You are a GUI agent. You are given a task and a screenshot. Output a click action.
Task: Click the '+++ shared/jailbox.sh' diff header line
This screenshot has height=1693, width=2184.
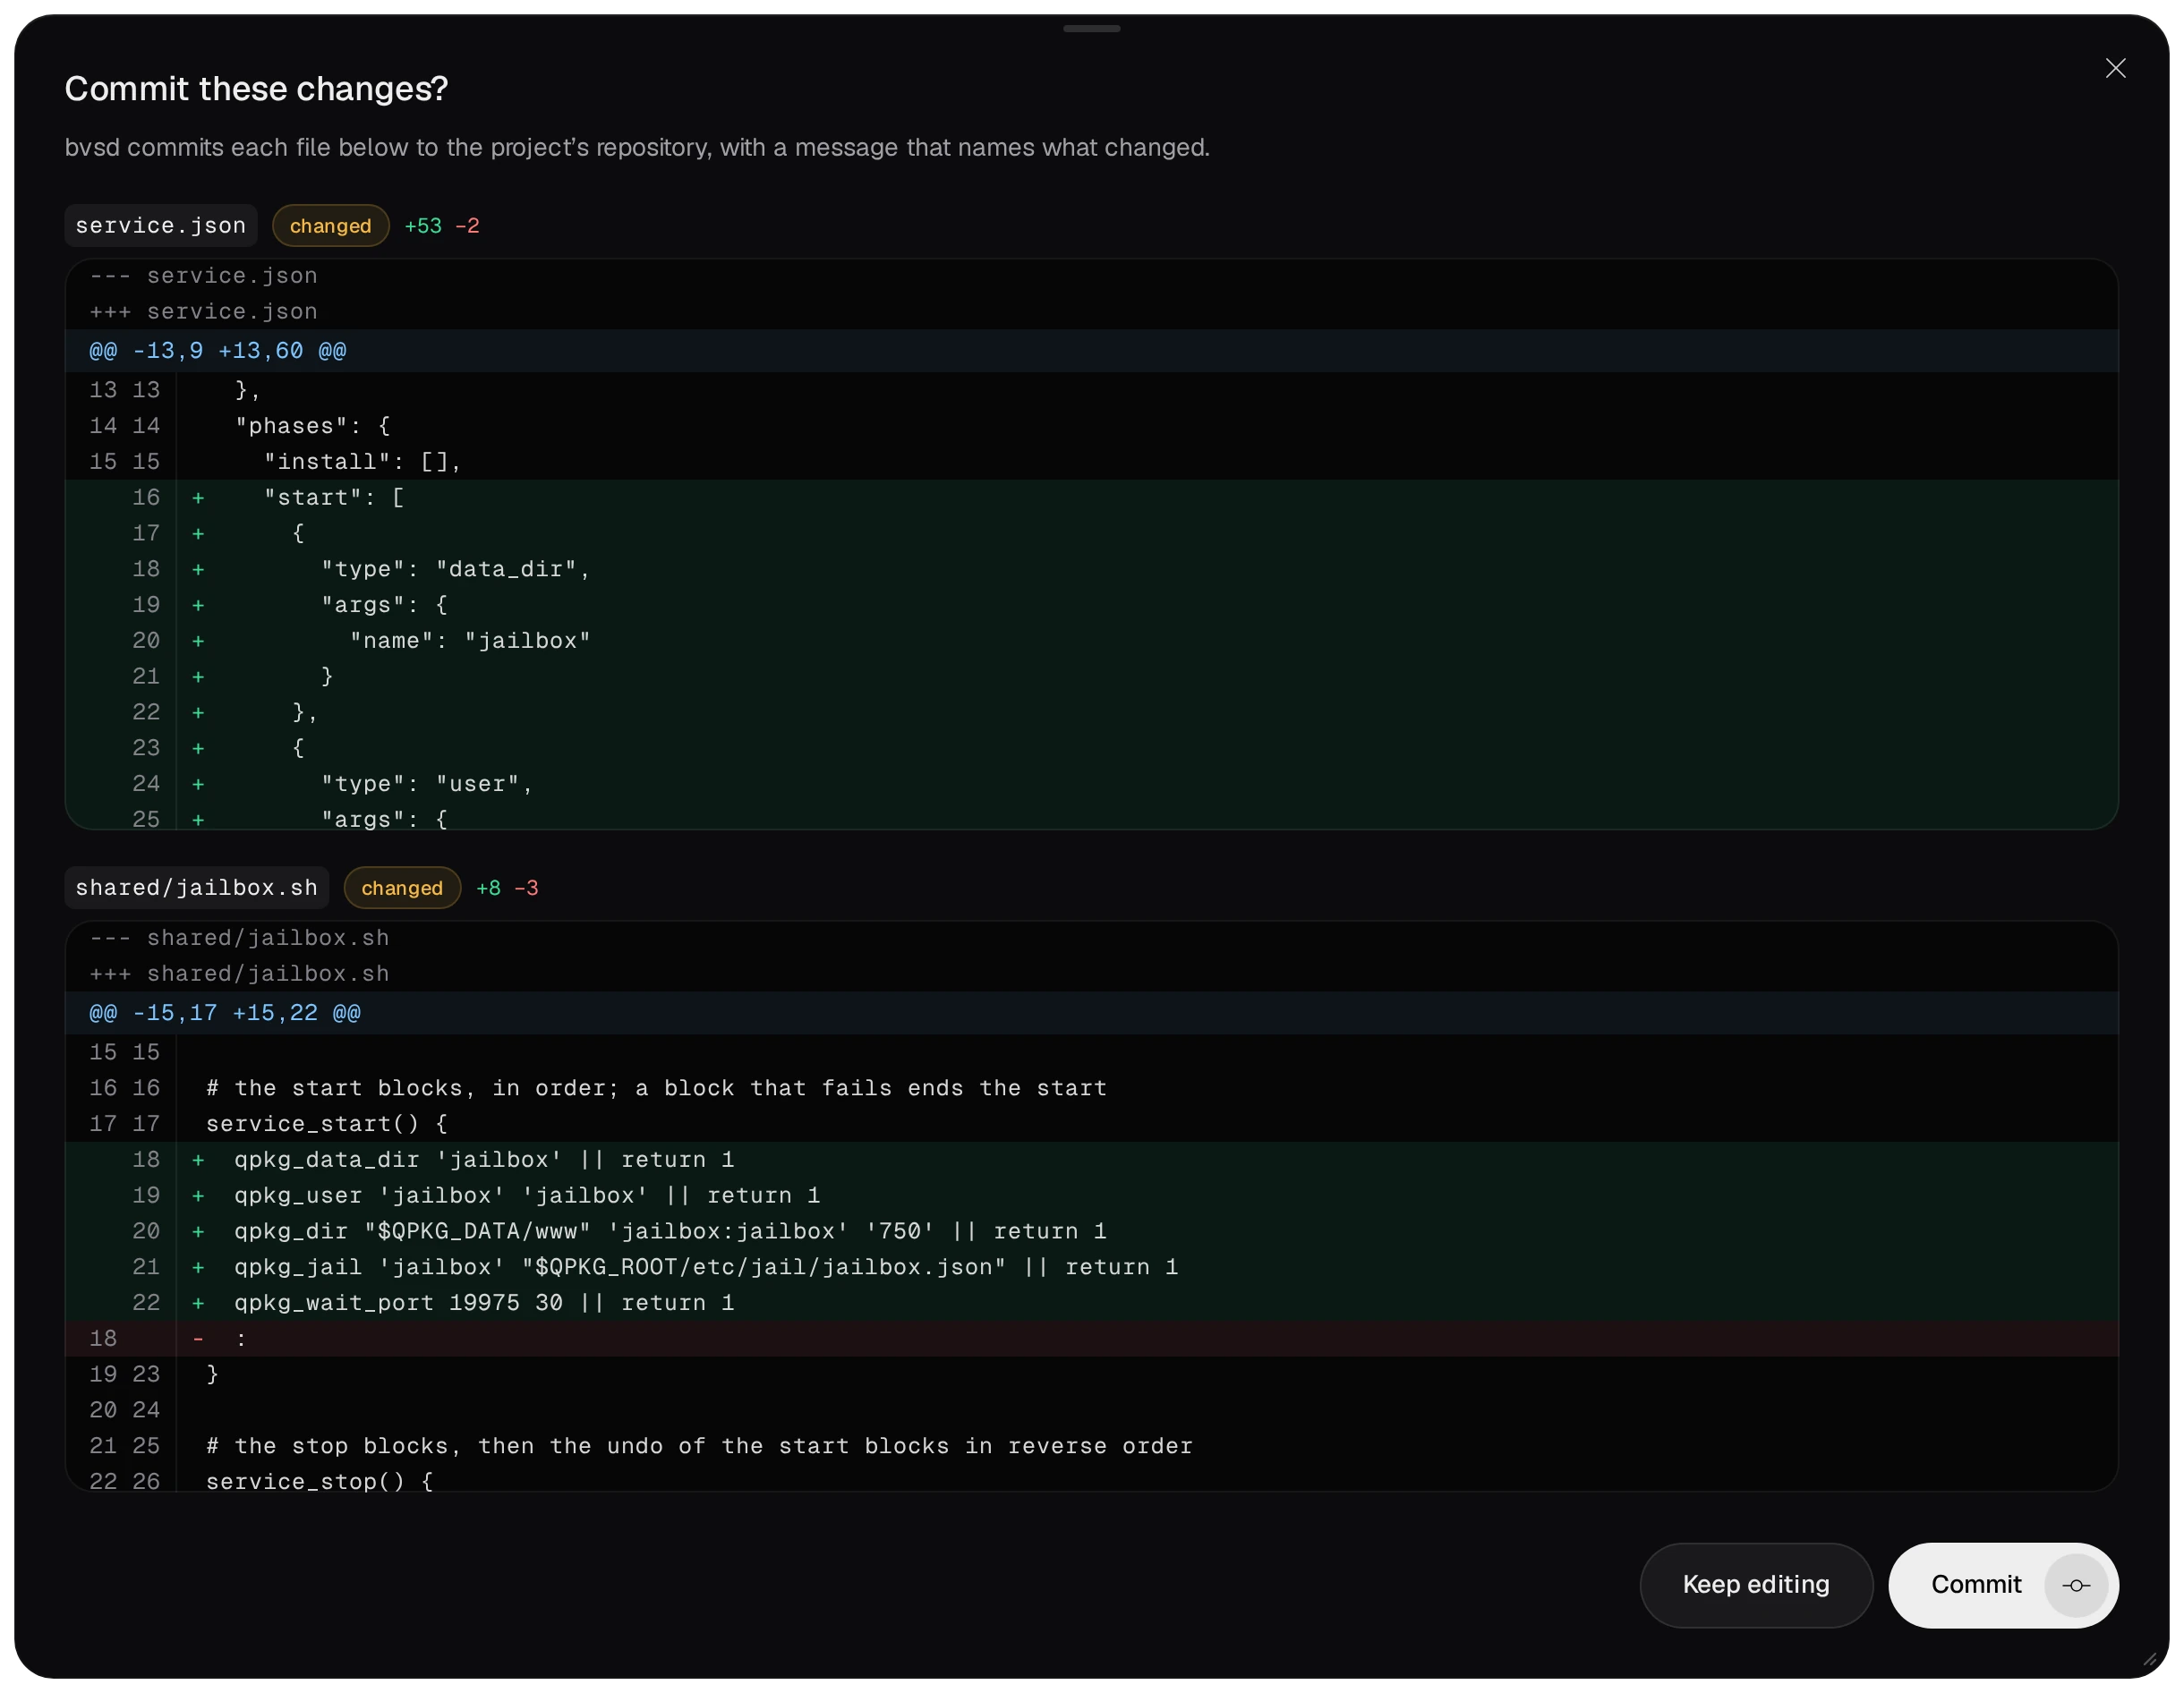tap(1092, 974)
